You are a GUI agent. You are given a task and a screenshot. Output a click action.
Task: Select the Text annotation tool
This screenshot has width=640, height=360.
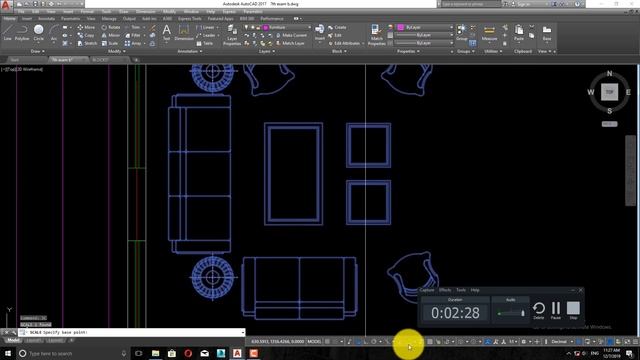click(x=167, y=33)
